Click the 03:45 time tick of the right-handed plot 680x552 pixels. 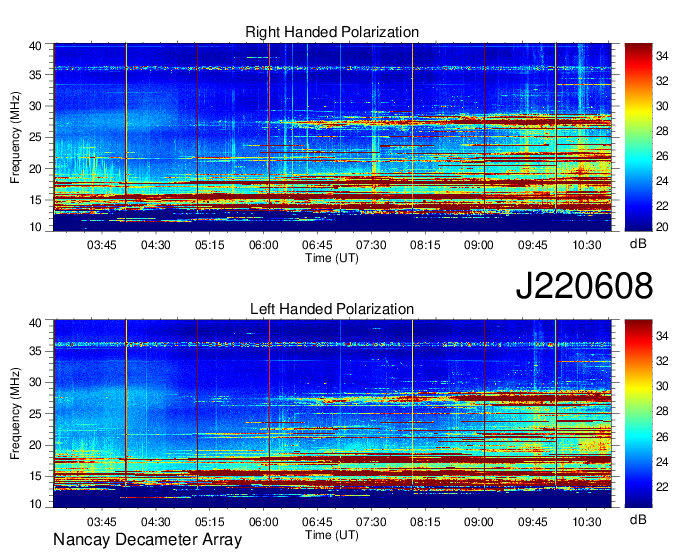(x=101, y=245)
